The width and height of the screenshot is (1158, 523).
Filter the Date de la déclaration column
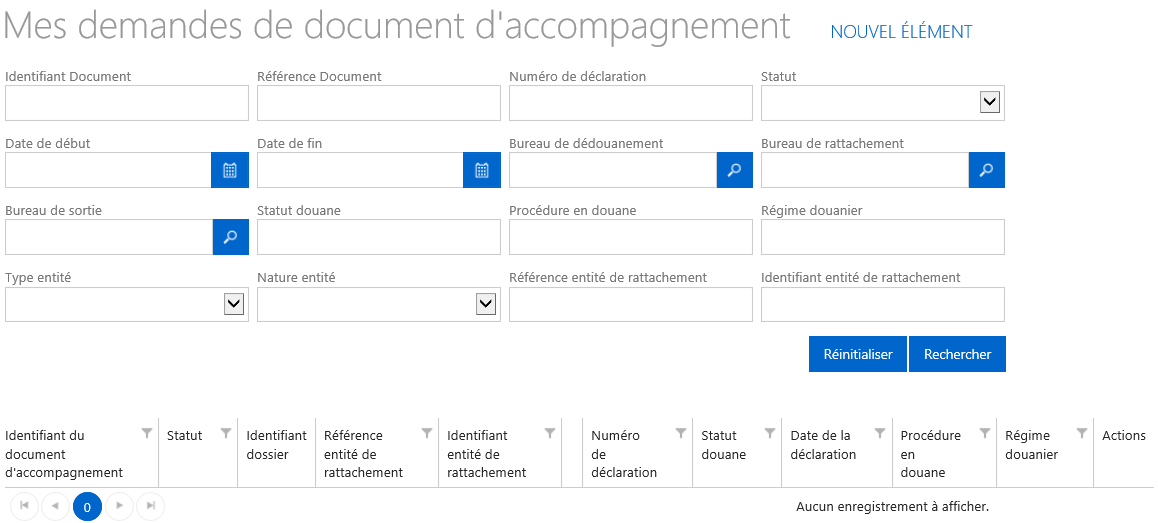(x=880, y=433)
